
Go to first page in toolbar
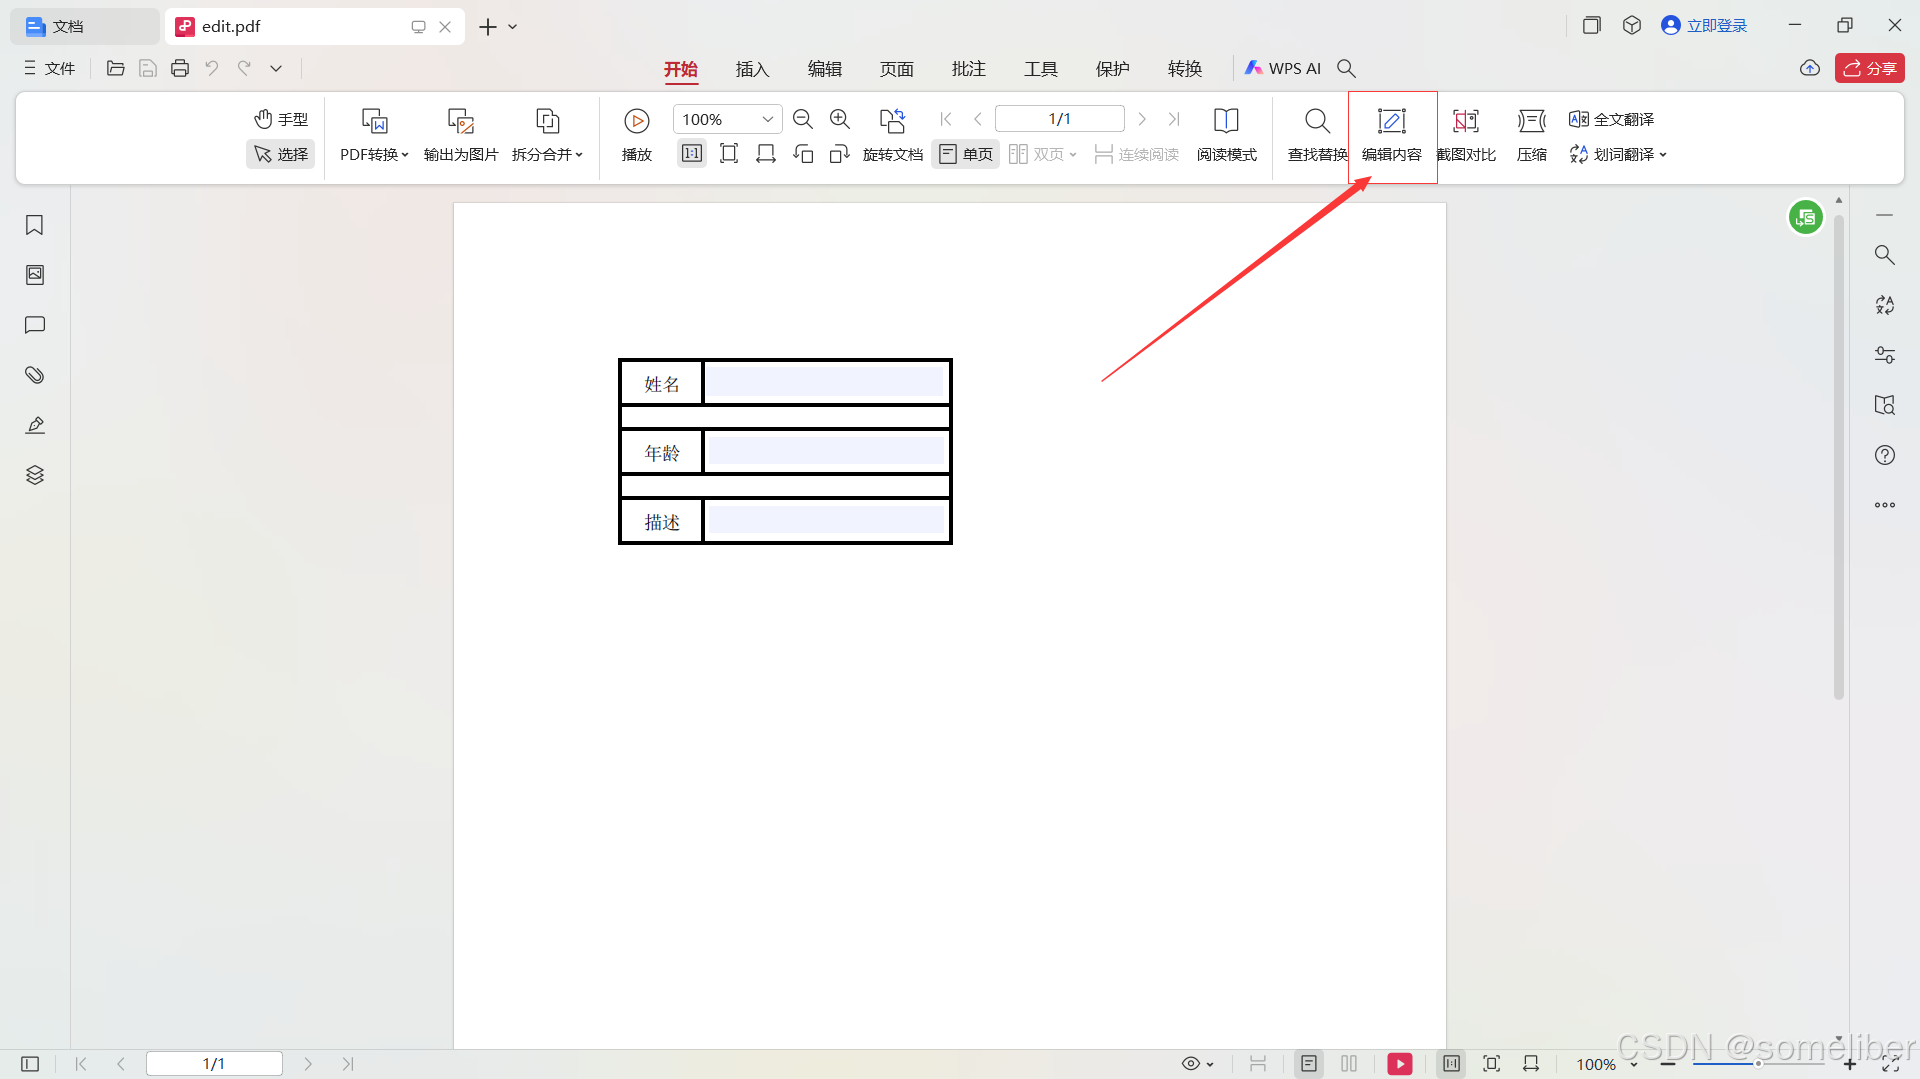[x=946, y=119]
